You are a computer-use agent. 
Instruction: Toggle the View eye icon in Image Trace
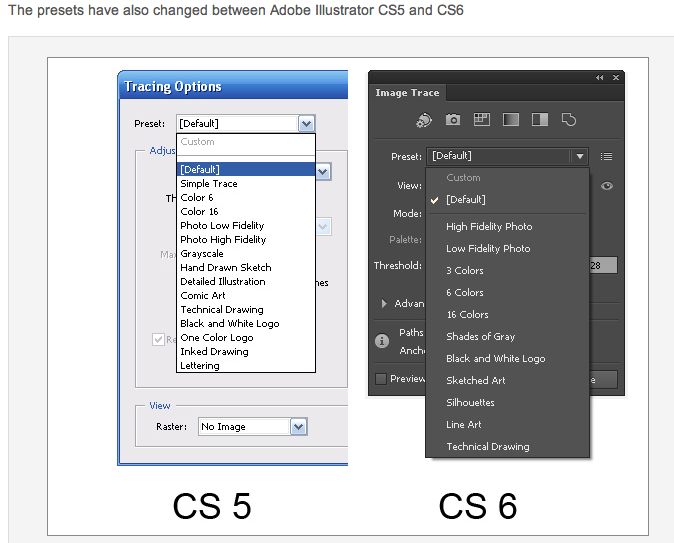click(x=607, y=186)
